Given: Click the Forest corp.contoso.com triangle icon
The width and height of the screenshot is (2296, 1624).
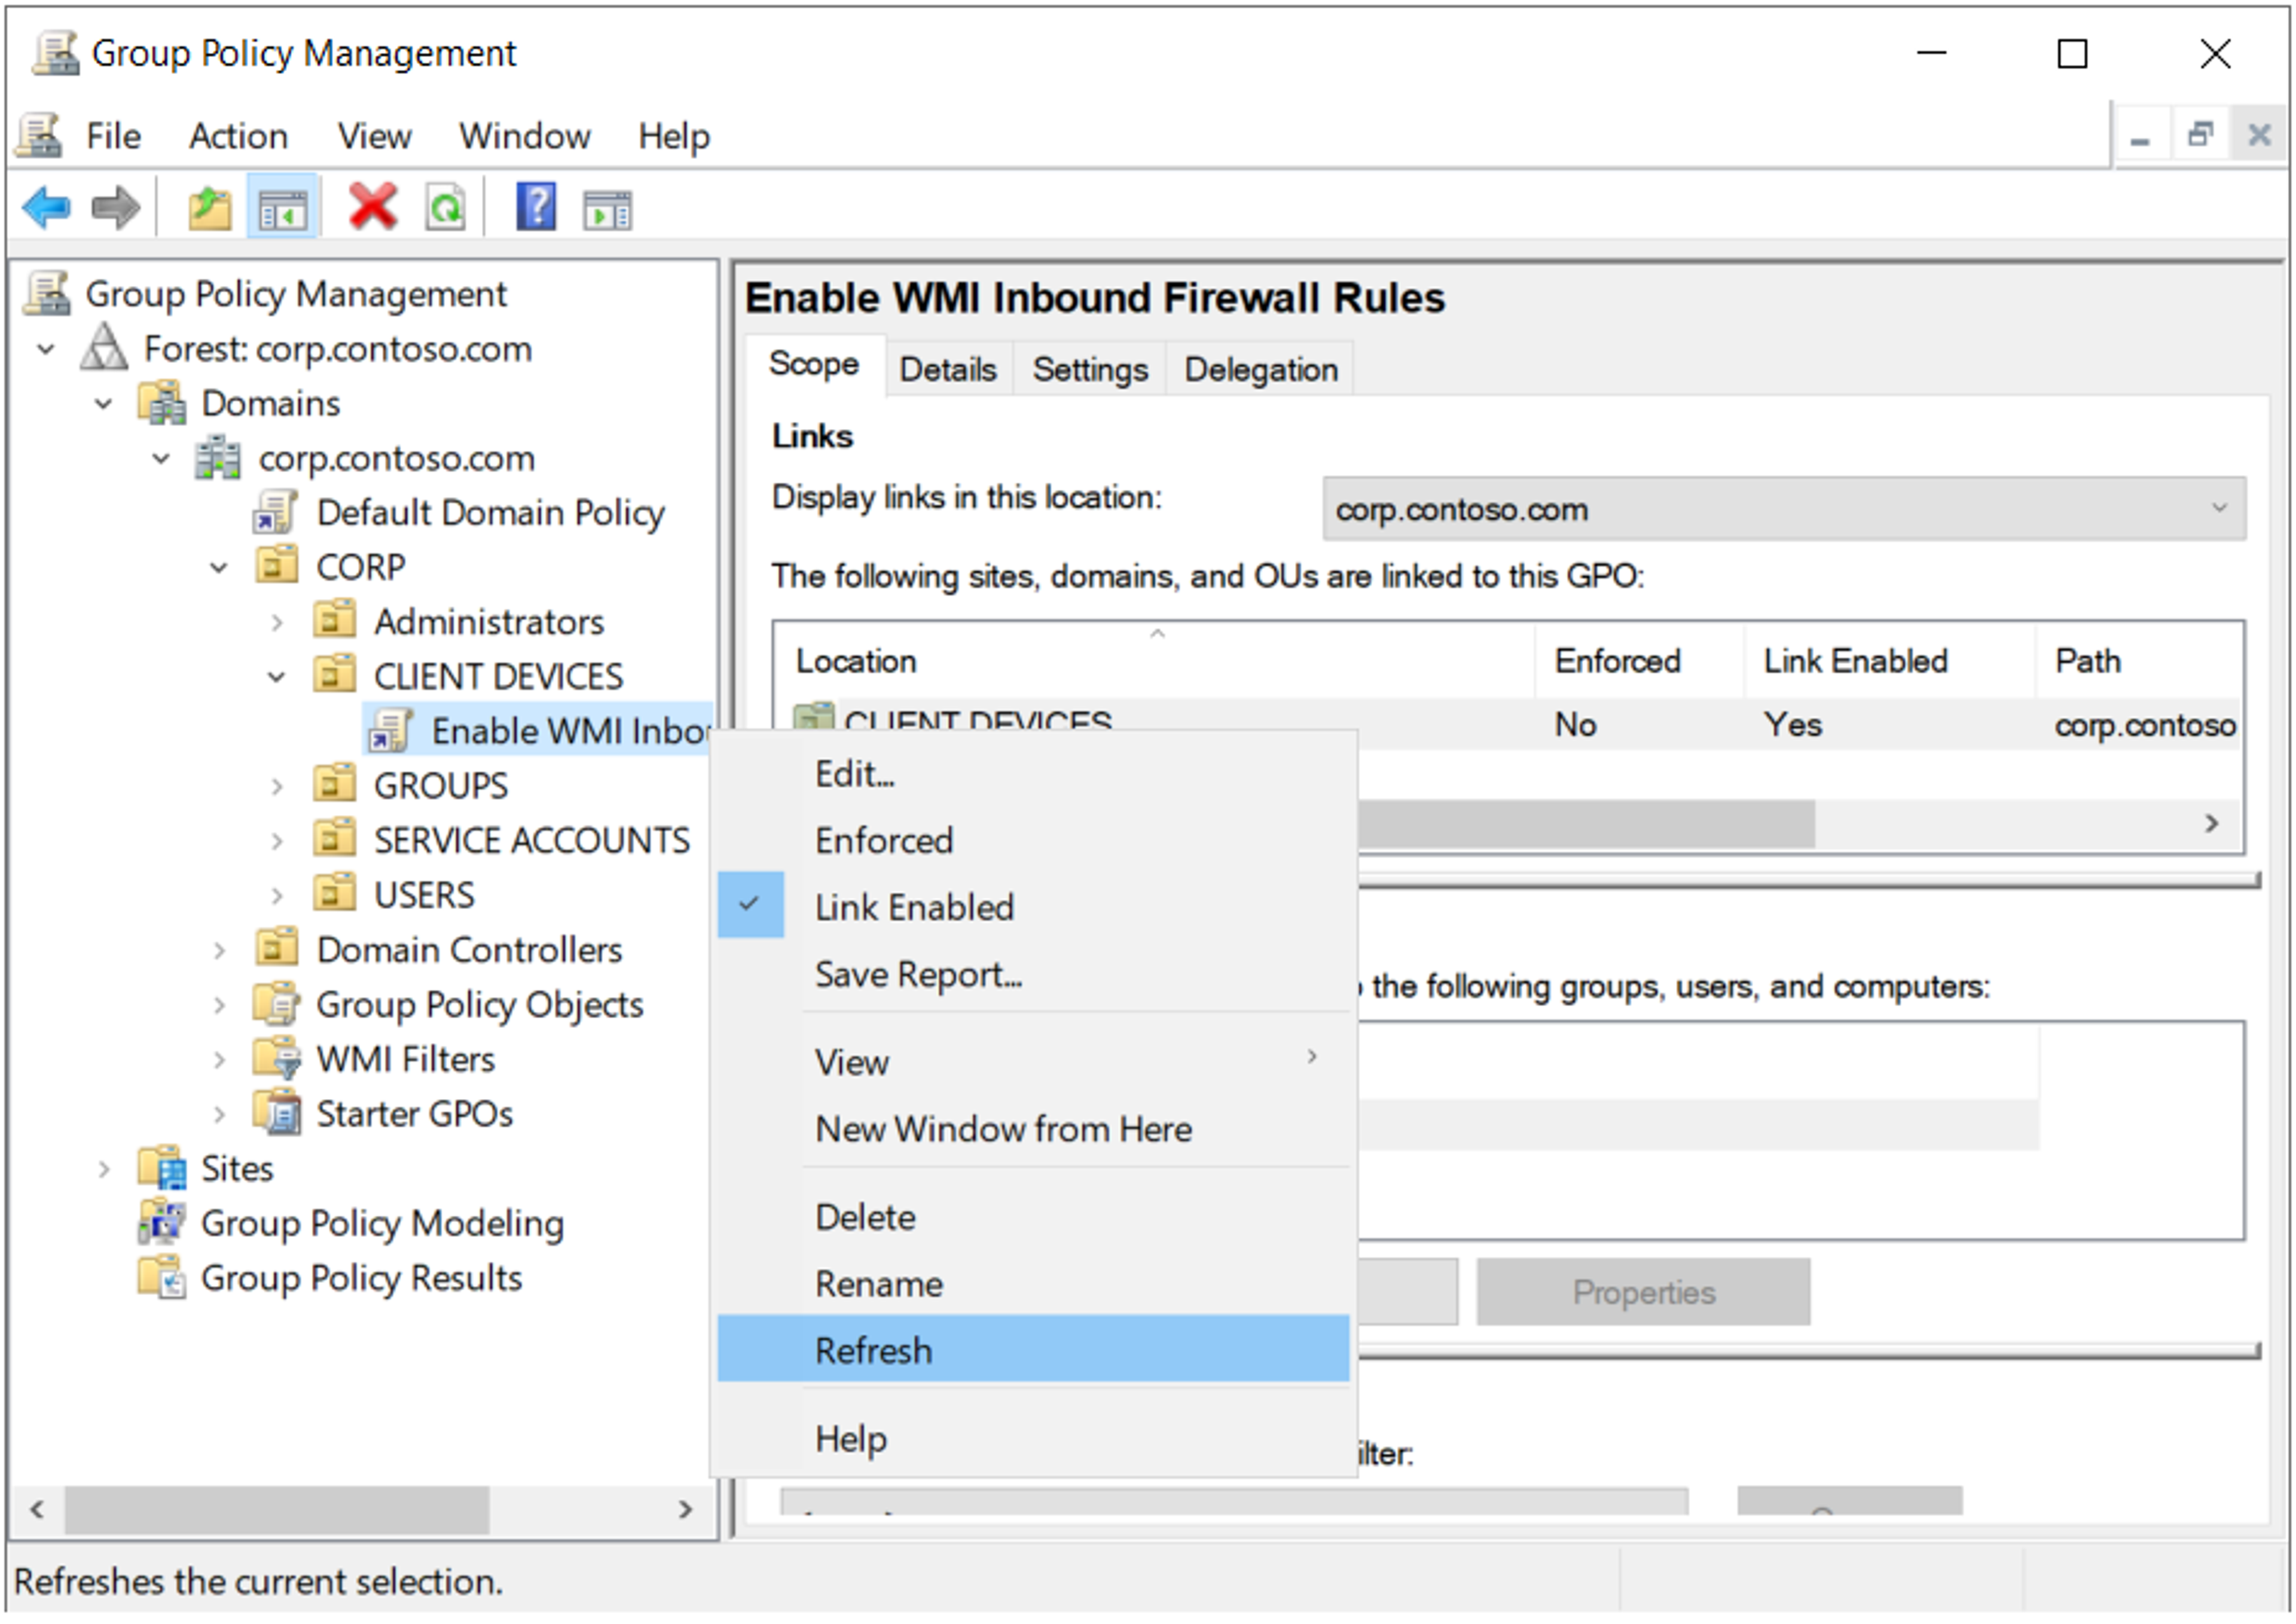Looking at the screenshot, I should coord(105,348).
